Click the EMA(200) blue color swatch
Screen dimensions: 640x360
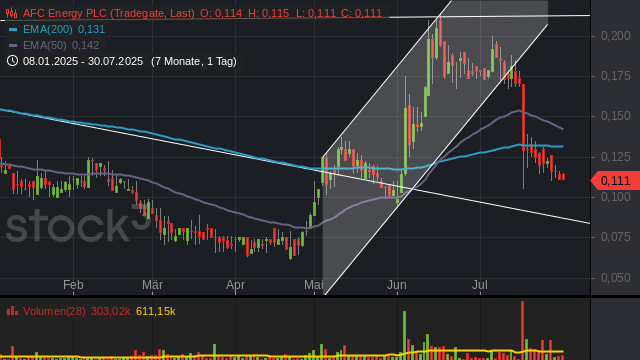(x=13, y=30)
